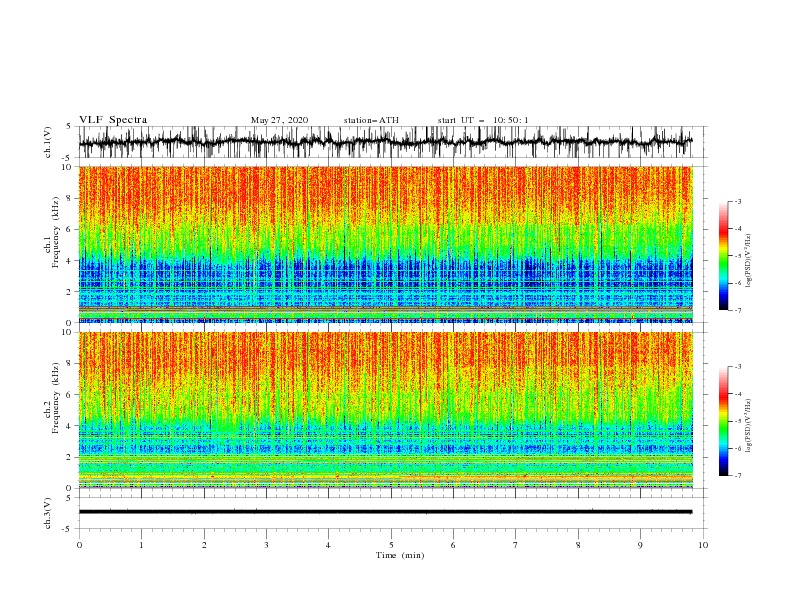Click the ch.2 color bar "-5" value
This screenshot has width=792, height=612.
click(x=738, y=421)
